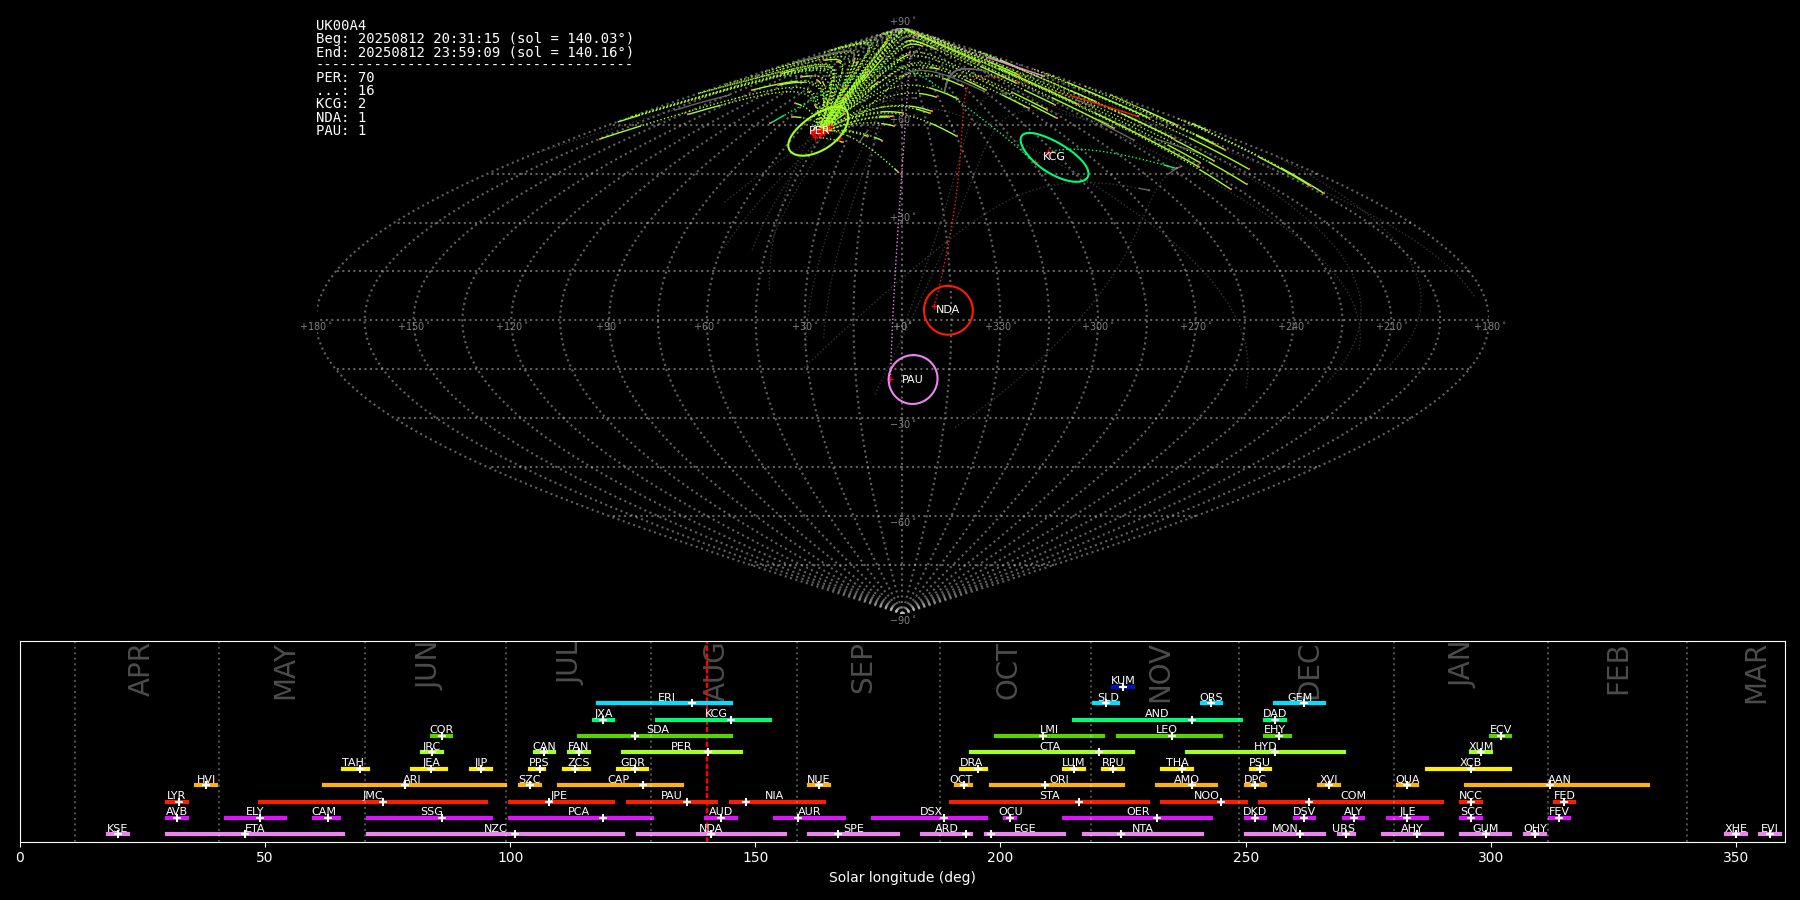Select the red NDA radiant circle on map
The image size is (1800, 900).
point(948,310)
